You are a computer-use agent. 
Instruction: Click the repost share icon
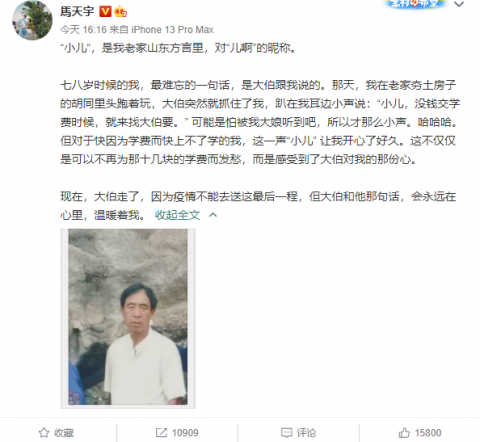(161, 433)
